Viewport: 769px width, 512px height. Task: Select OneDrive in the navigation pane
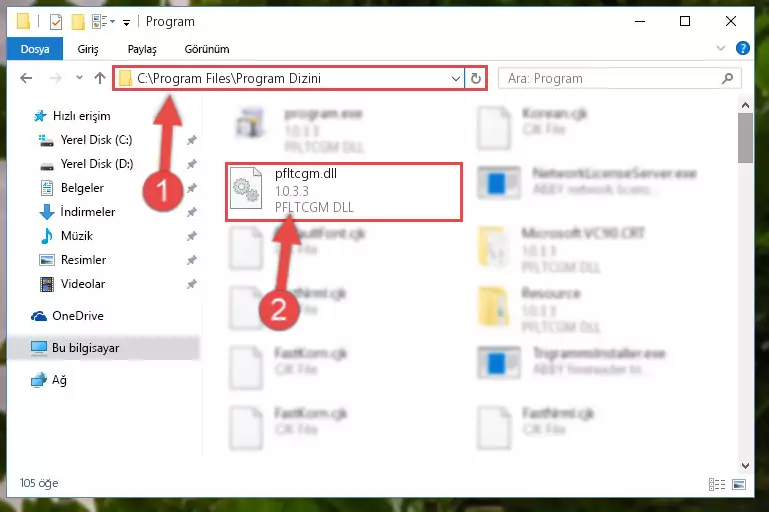pos(77,316)
